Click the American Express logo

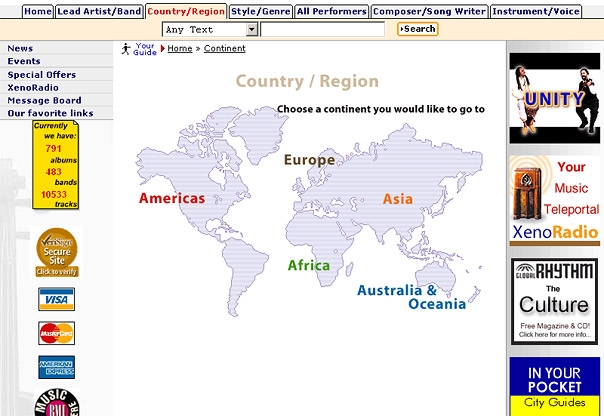[57, 367]
